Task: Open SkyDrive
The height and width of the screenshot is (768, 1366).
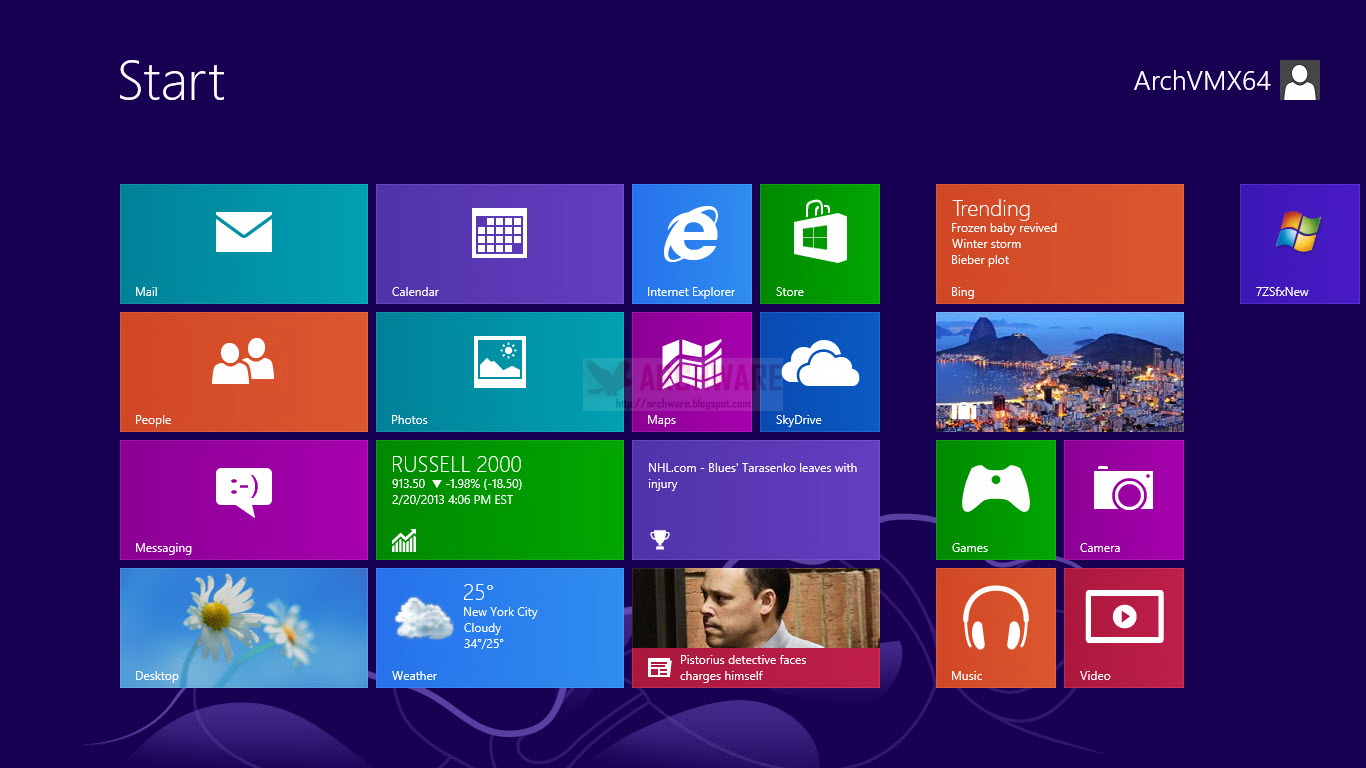Action: pos(819,371)
